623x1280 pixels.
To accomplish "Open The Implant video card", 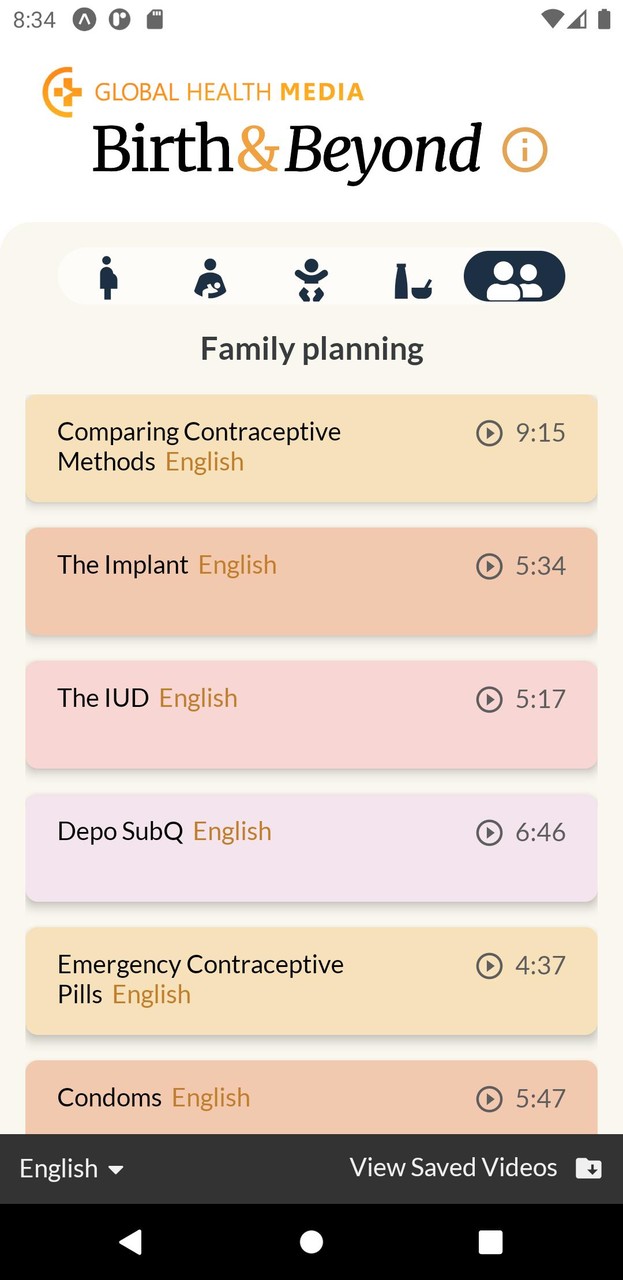I will [311, 581].
